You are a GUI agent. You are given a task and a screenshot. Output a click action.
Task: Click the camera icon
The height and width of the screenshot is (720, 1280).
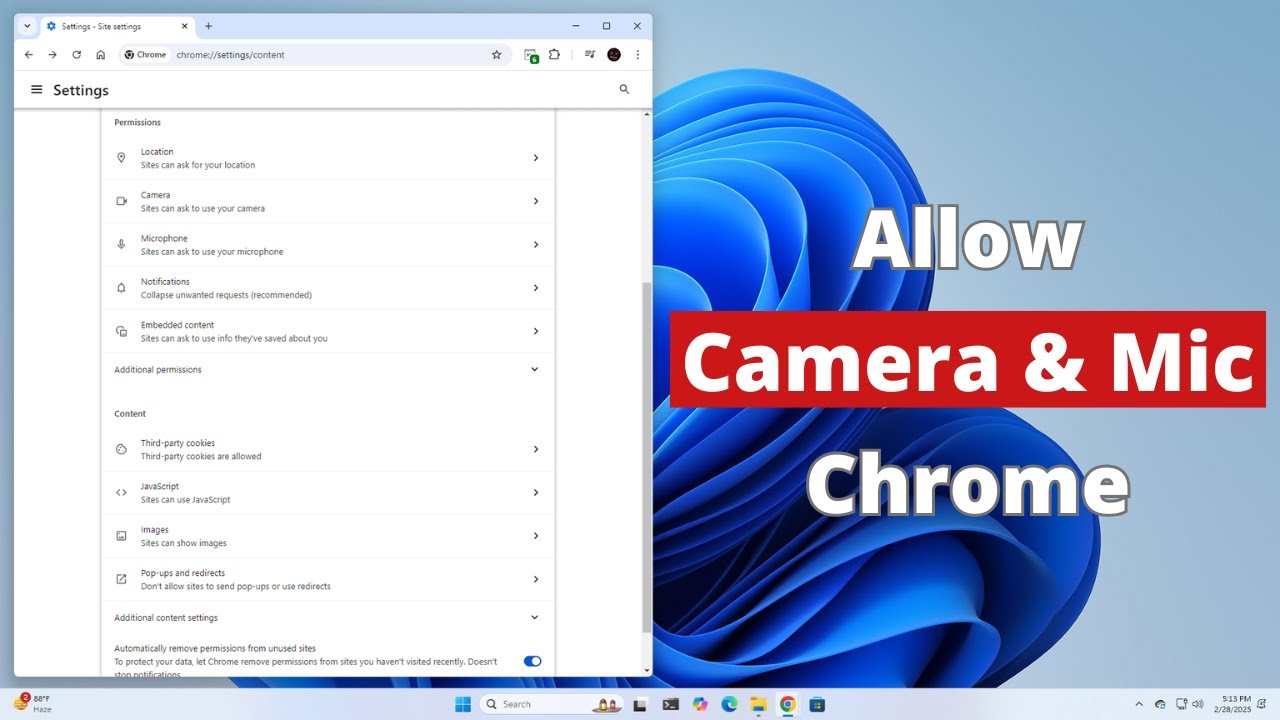pyautogui.click(x=121, y=201)
